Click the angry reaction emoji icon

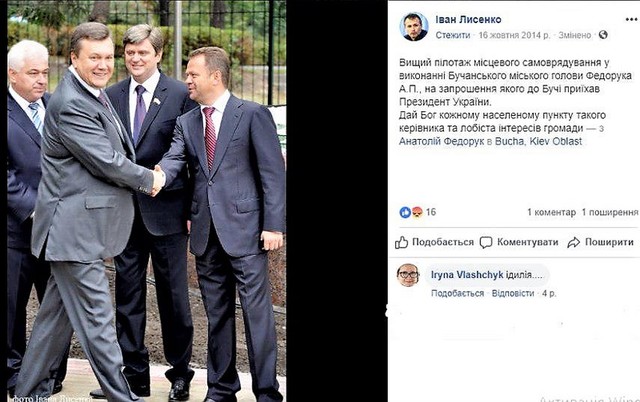pos(417,212)
